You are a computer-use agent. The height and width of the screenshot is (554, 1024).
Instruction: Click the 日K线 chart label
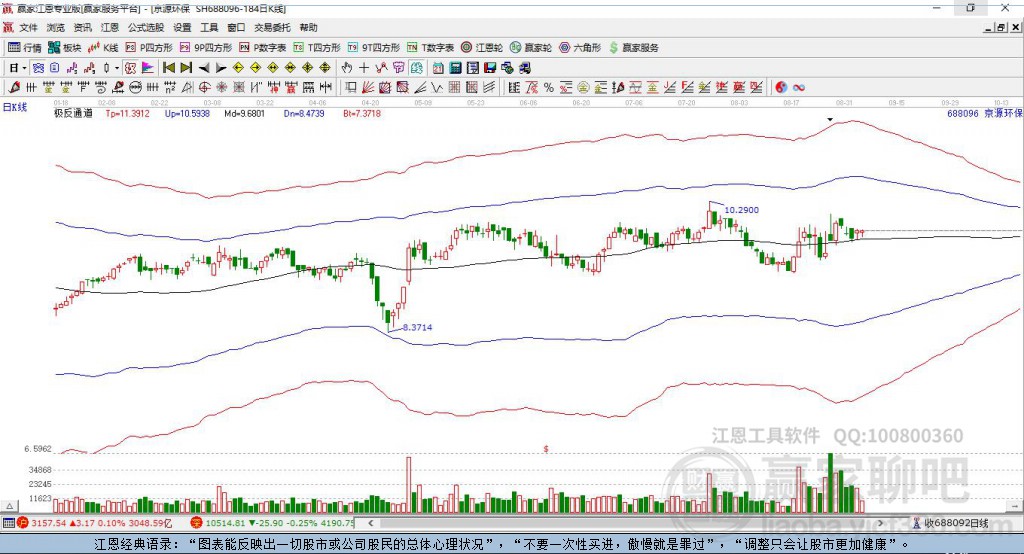pos(16,106)
